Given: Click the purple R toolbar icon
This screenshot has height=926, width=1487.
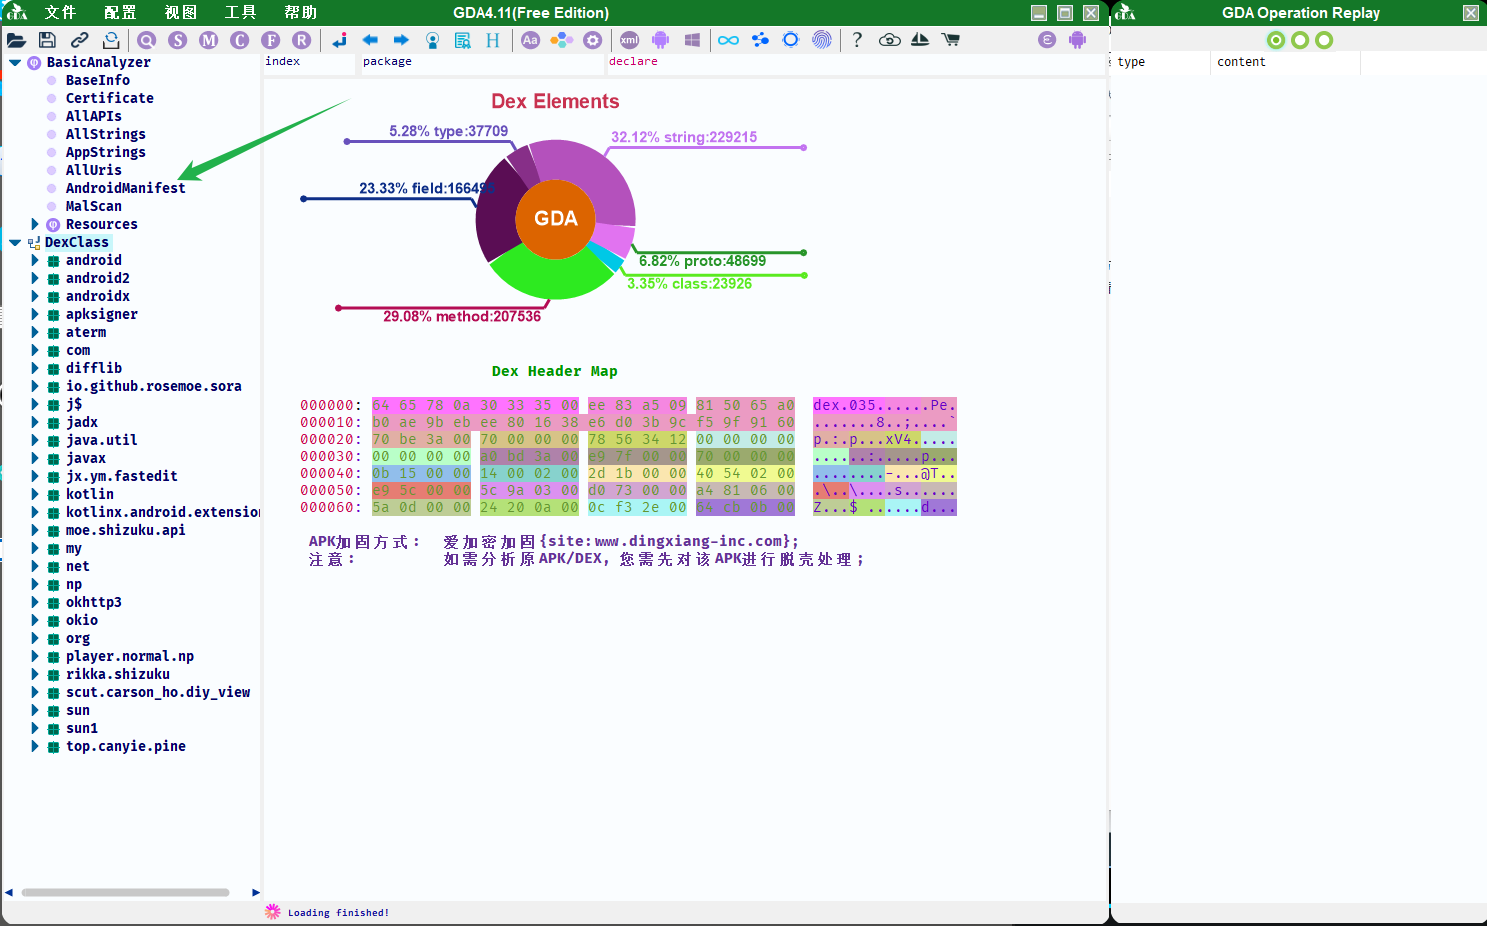Looking at the screenshot, I should tap(302, 40).
